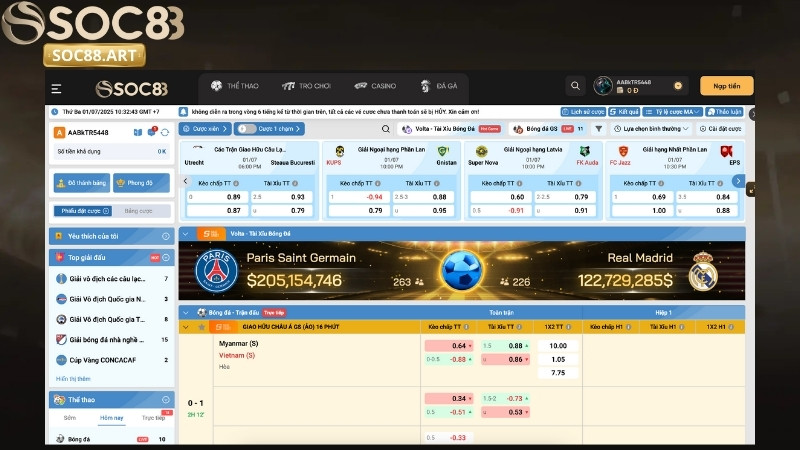
Task: Click the search magnifier icon in header
Action: click(575, 86)
